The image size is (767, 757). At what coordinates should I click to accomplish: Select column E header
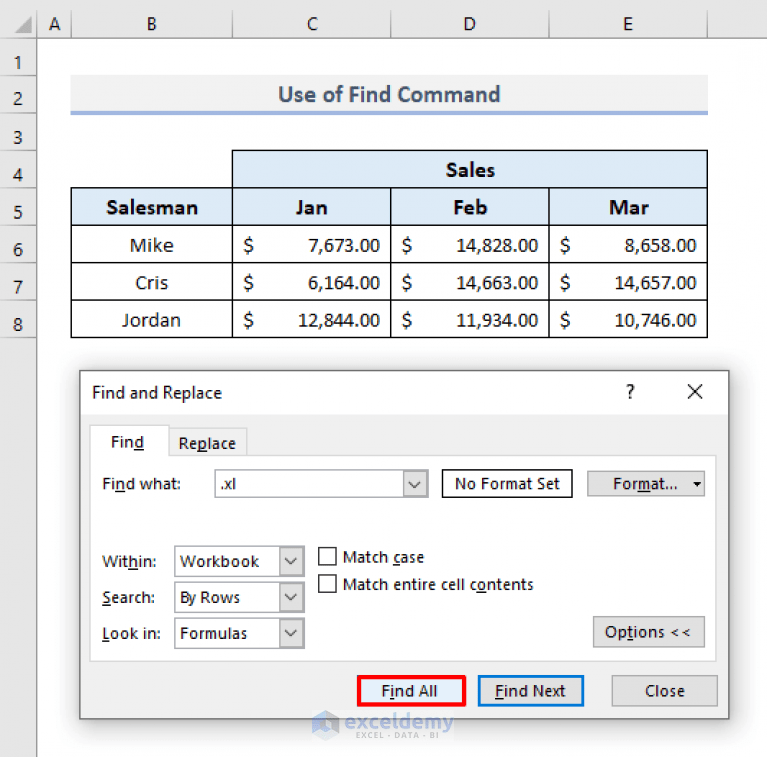[628, 23]
